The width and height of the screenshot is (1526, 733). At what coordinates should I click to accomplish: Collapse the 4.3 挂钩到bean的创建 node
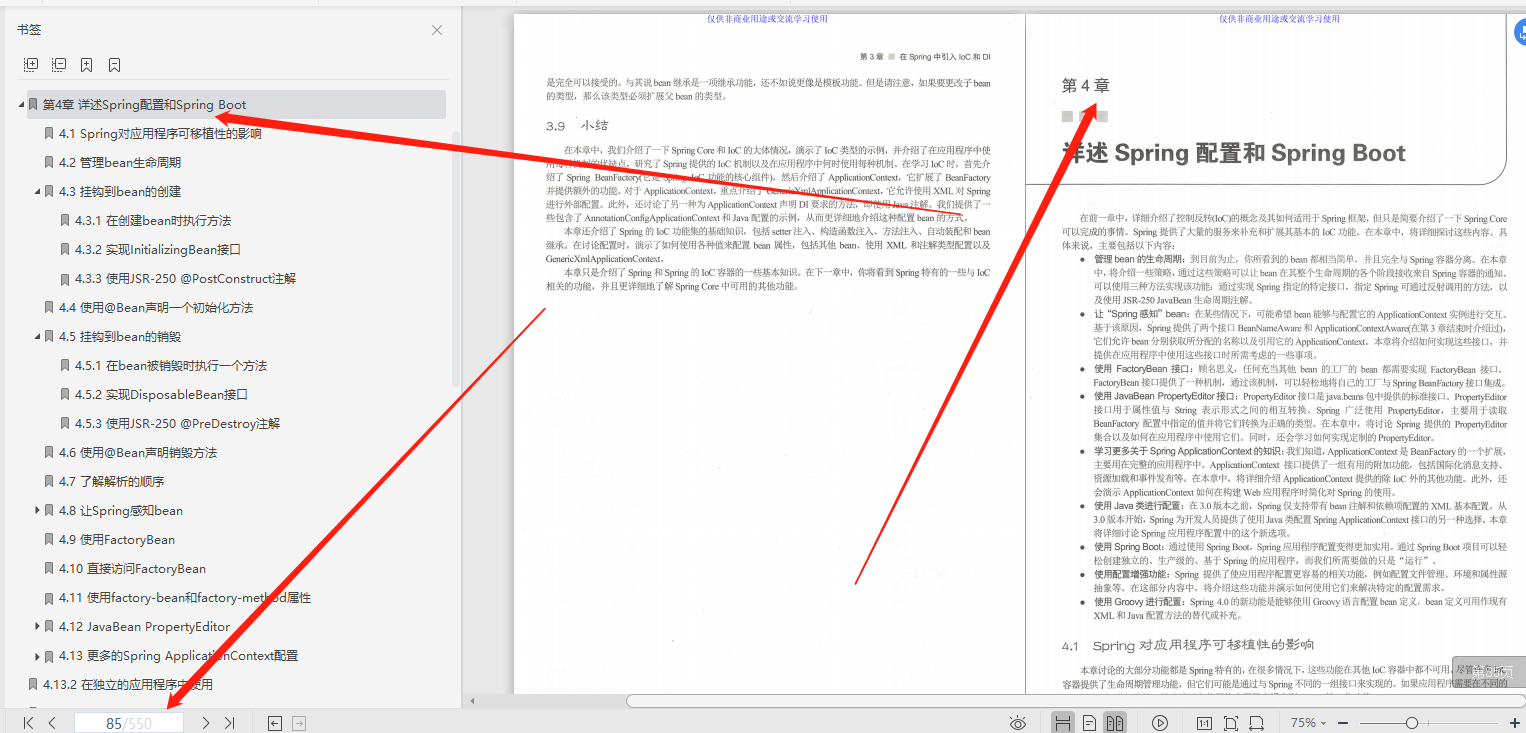(x=38, y=191)
